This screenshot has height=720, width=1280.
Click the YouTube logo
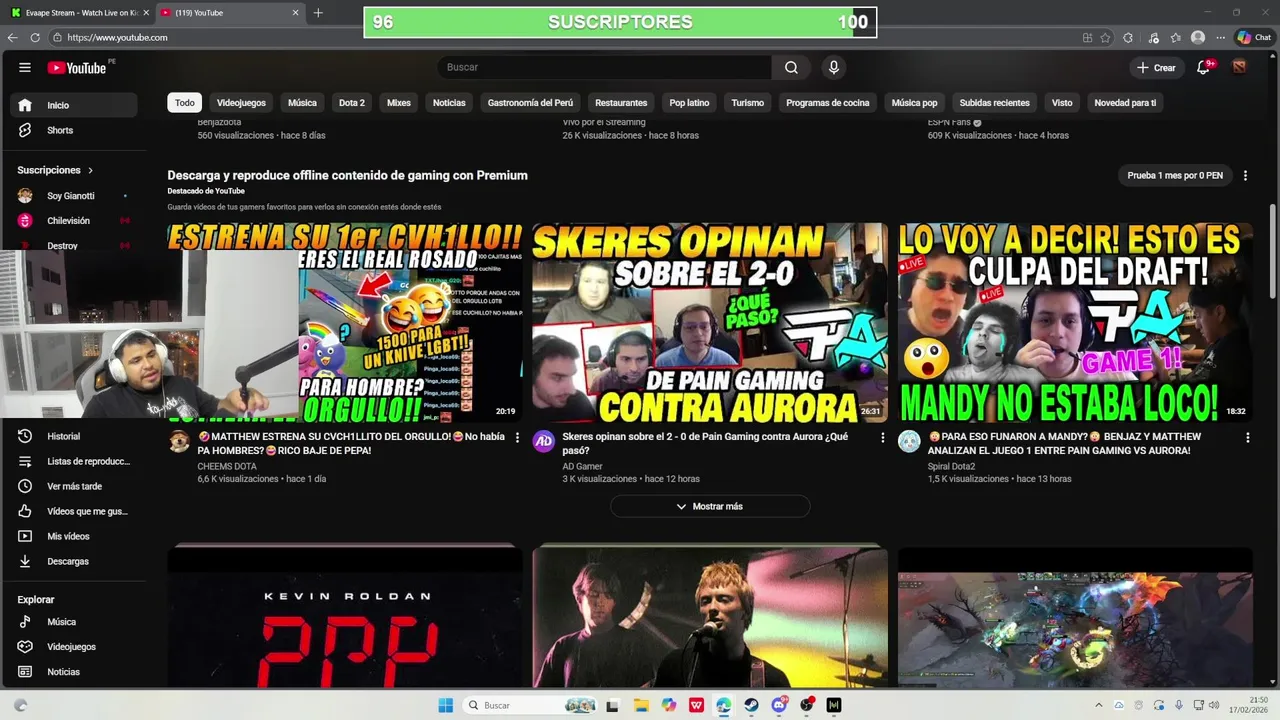tap(77, 67)
